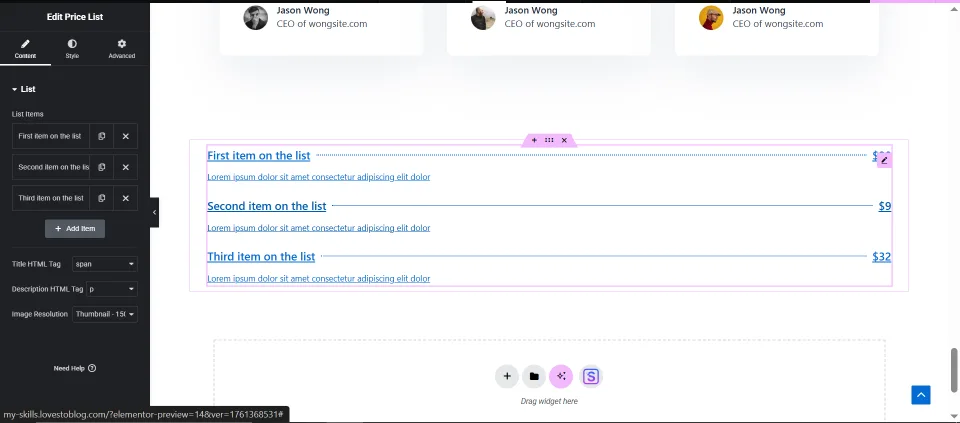Open the Advanced tab

coord(122,50)
